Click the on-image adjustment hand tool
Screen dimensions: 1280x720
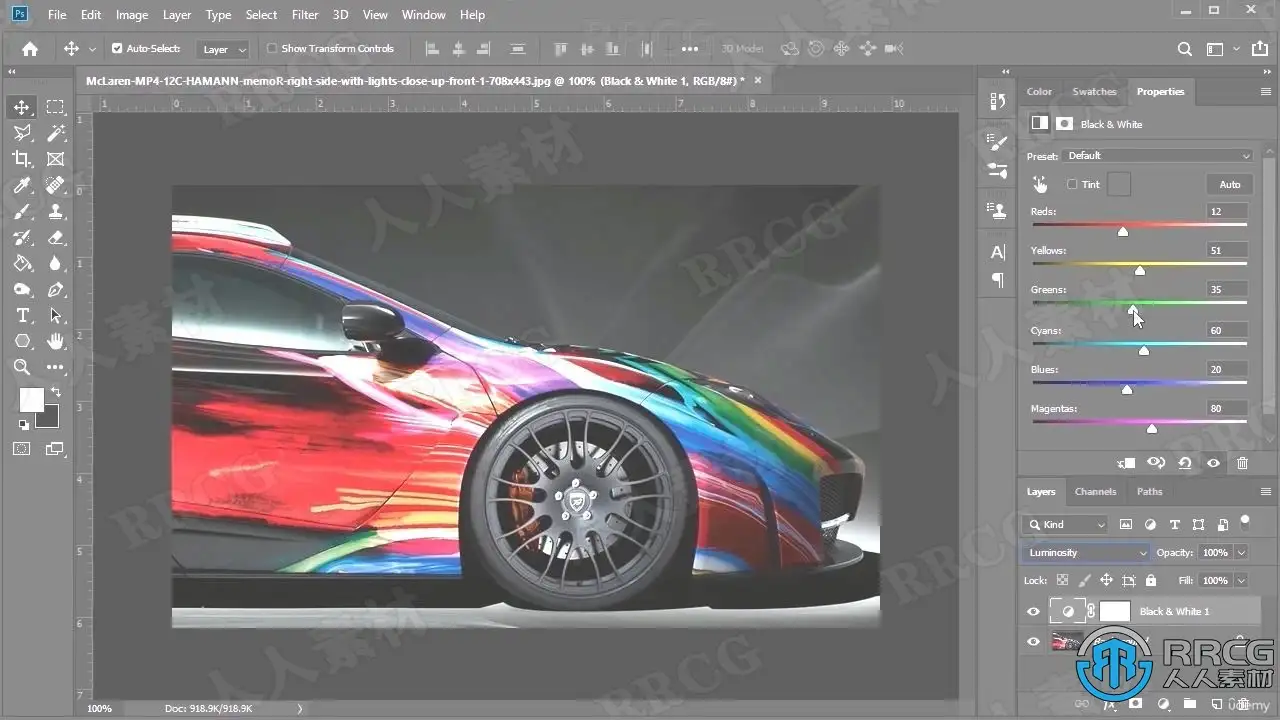pyautogui.click(x=1040, y=185)
